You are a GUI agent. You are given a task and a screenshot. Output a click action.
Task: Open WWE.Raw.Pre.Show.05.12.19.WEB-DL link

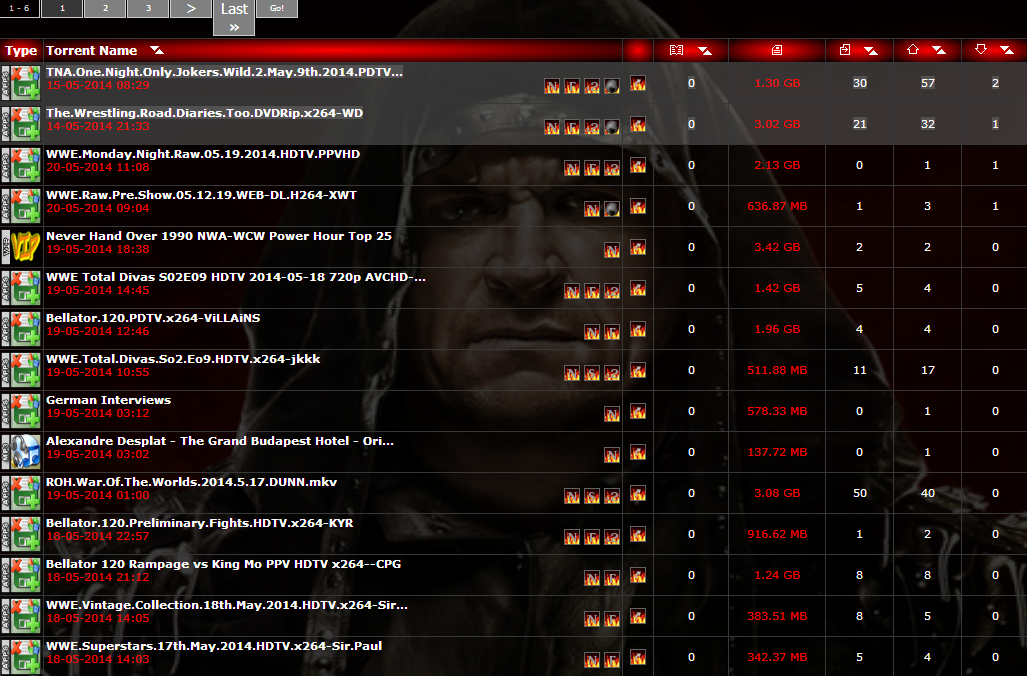pyautogui.click(x=201, y=195)
